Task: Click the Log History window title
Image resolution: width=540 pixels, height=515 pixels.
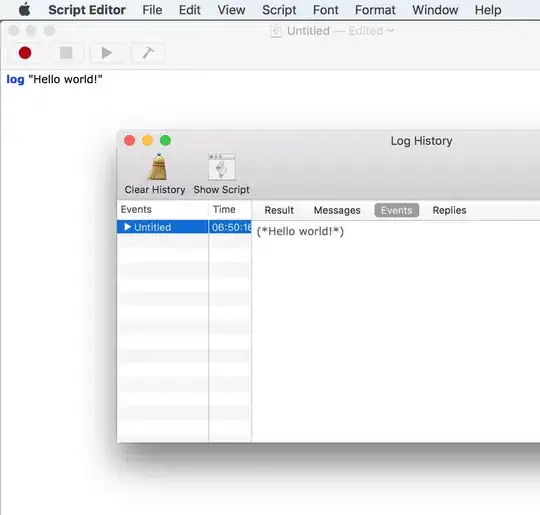Action: pyautogui.click(x=421, y=141)
